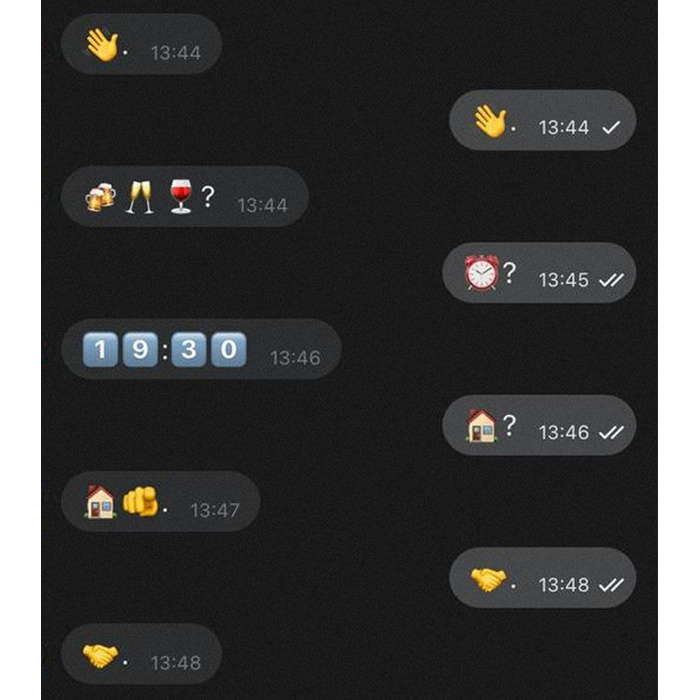Click the clinking beer mugs emoji
The height and width of the screenshot is (700, 700).
(100, 196)
